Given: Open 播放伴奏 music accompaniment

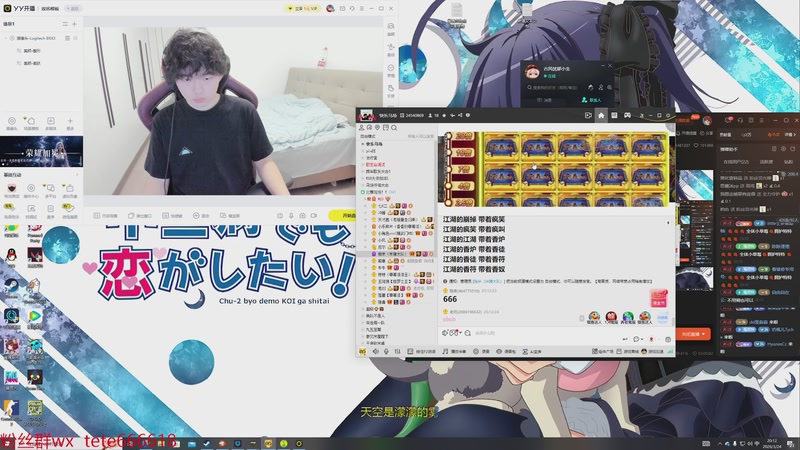Looking at the screenshot, I should pyautogui.click(x=454, y=352).
